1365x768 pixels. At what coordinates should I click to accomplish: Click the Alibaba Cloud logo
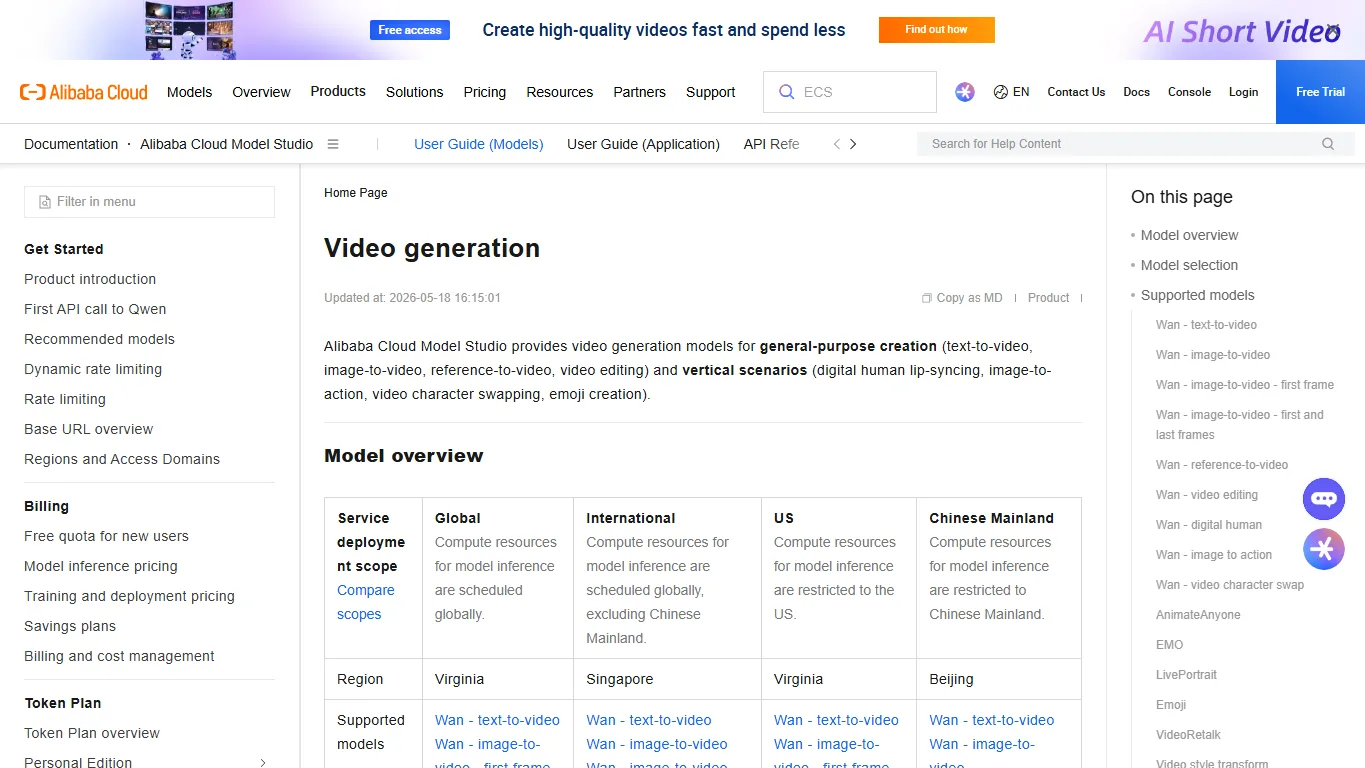coord(84,92)
